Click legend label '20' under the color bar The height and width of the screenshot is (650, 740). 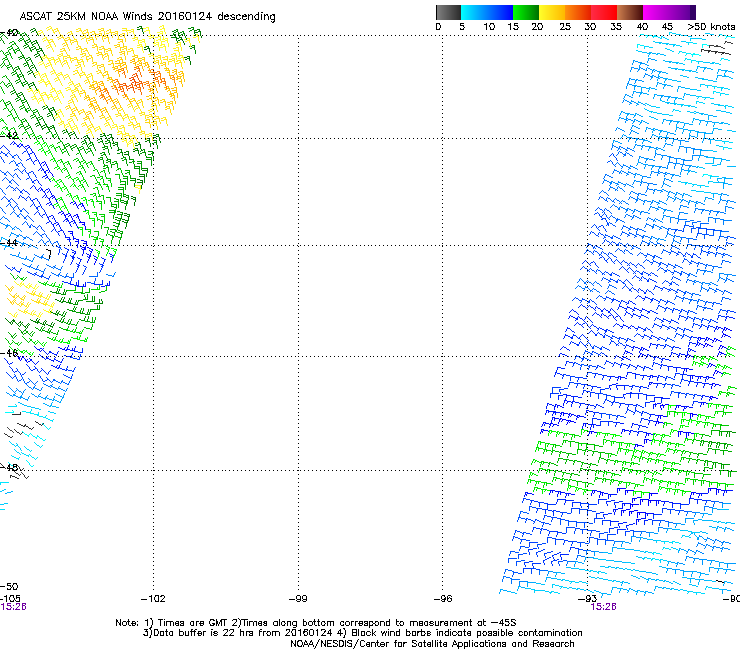tap(537, 27)
